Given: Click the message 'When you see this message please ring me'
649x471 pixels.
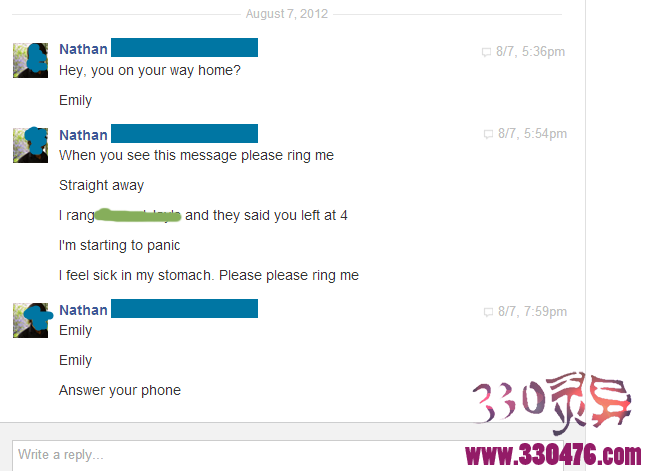Looking at the screenshot, I should click(x=196, y=155).
